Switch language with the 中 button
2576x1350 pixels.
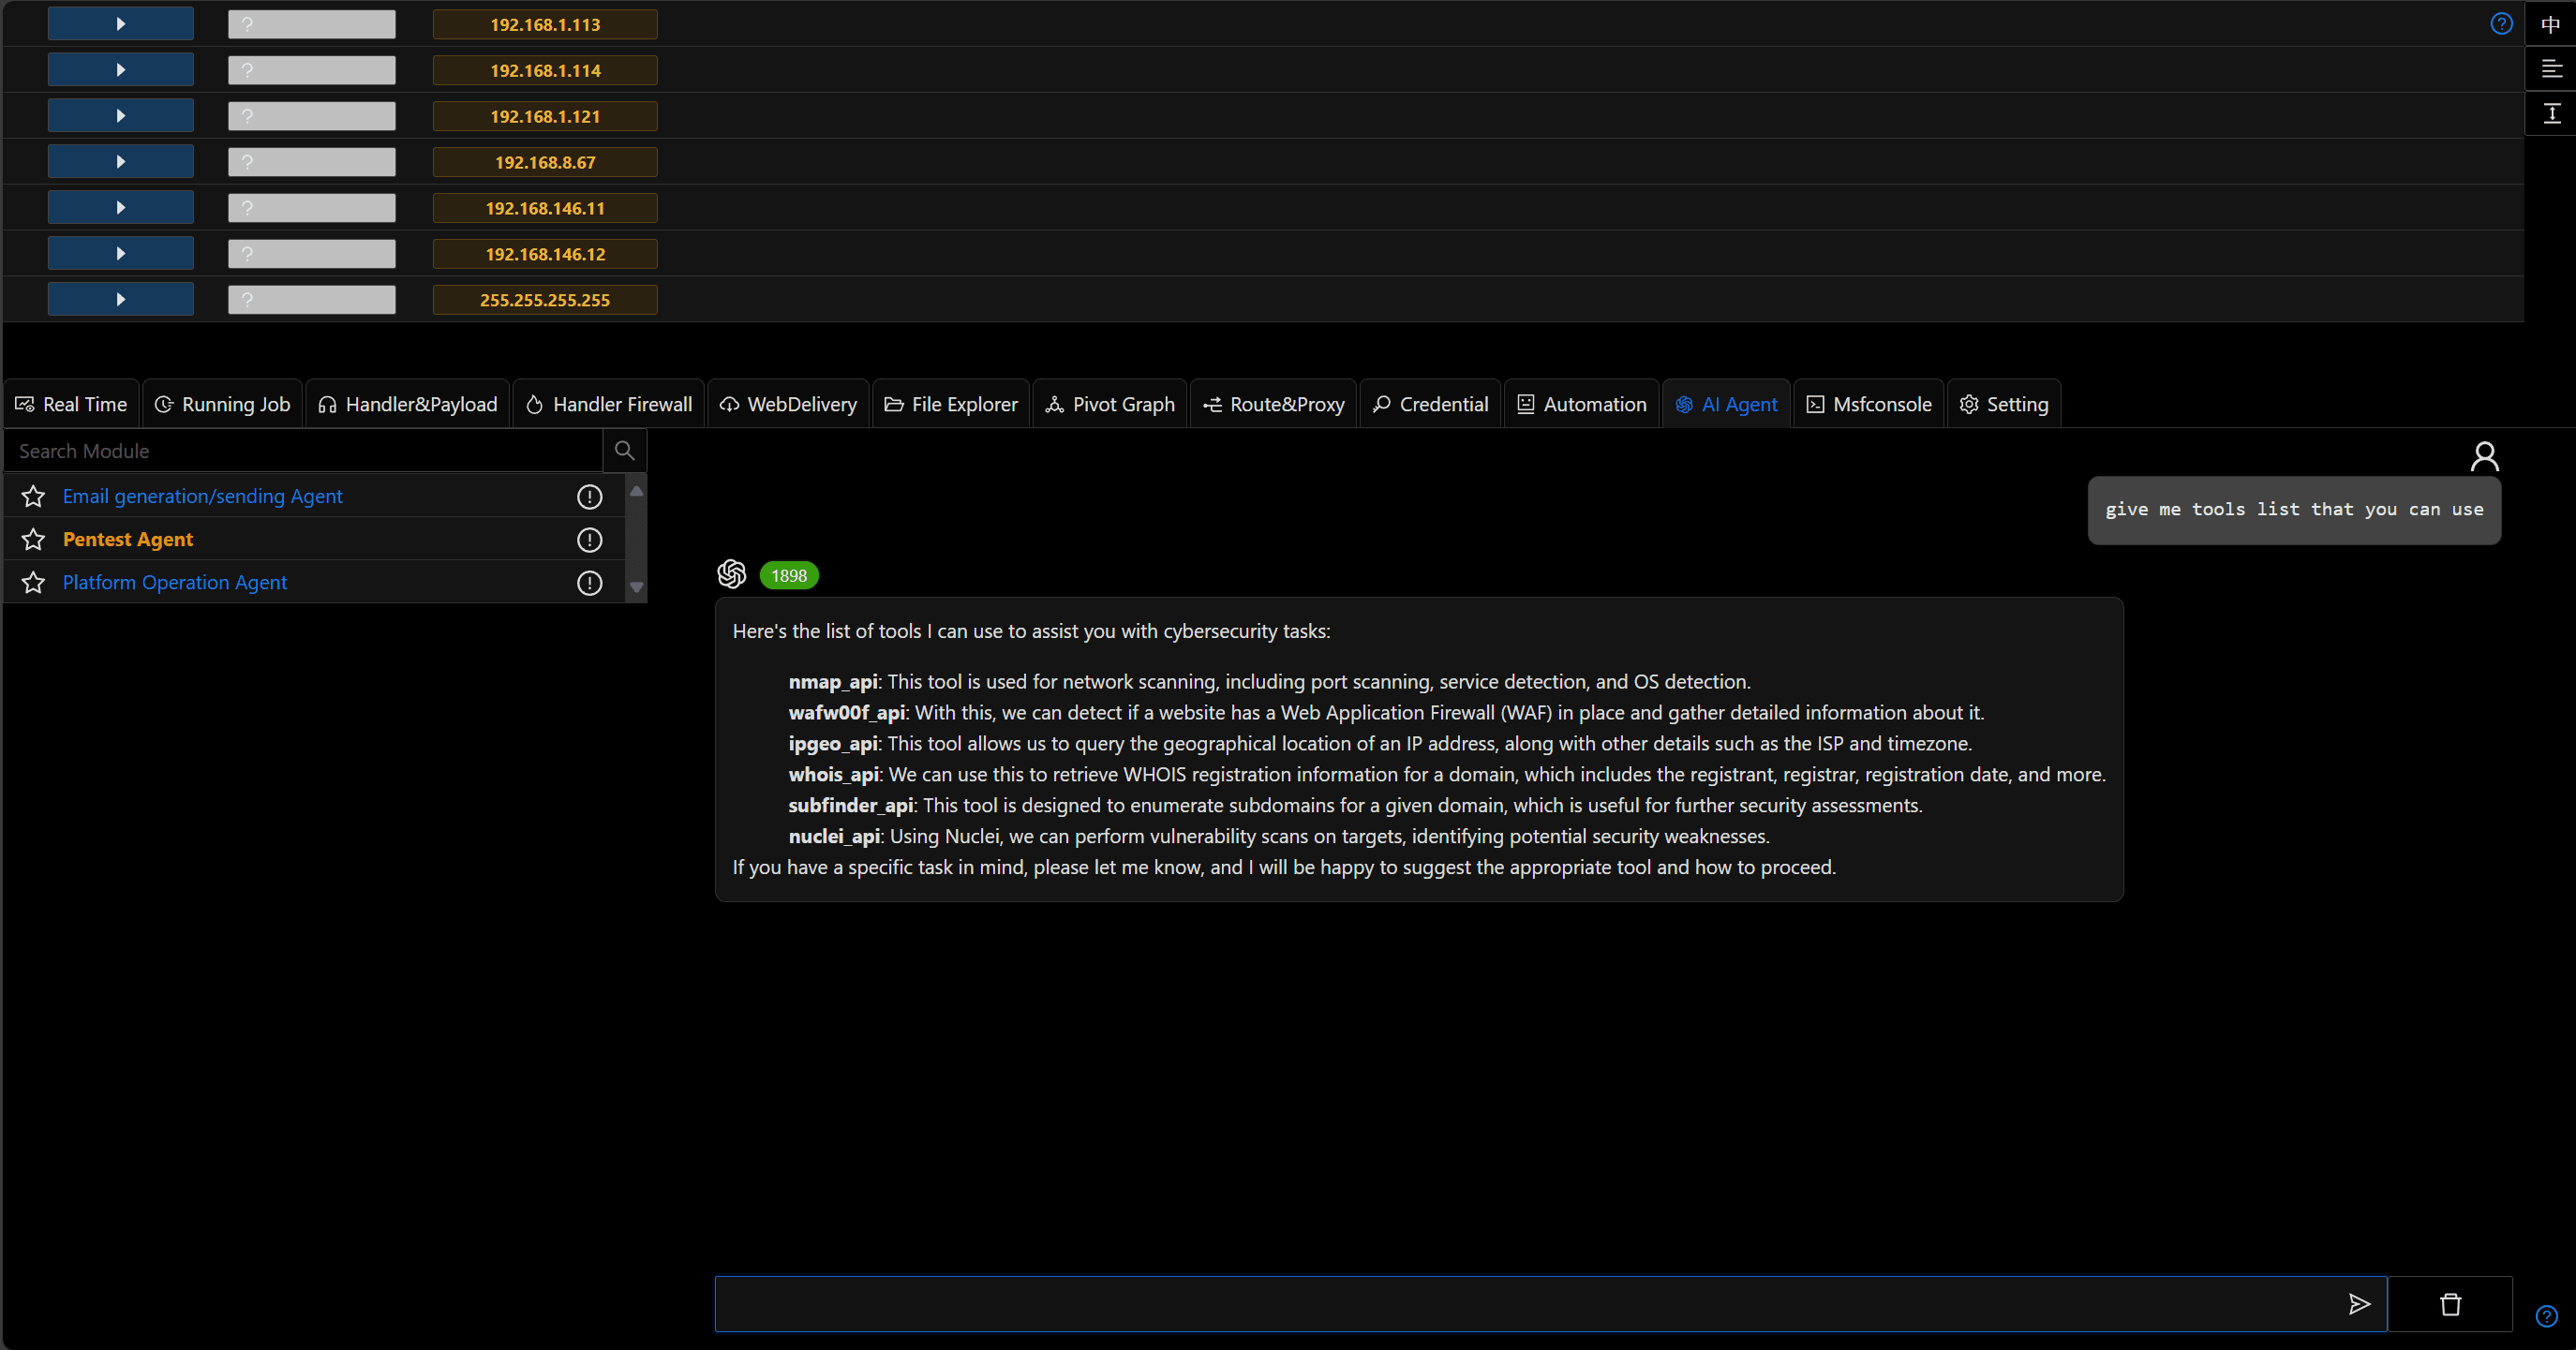tap(2551, 24)
